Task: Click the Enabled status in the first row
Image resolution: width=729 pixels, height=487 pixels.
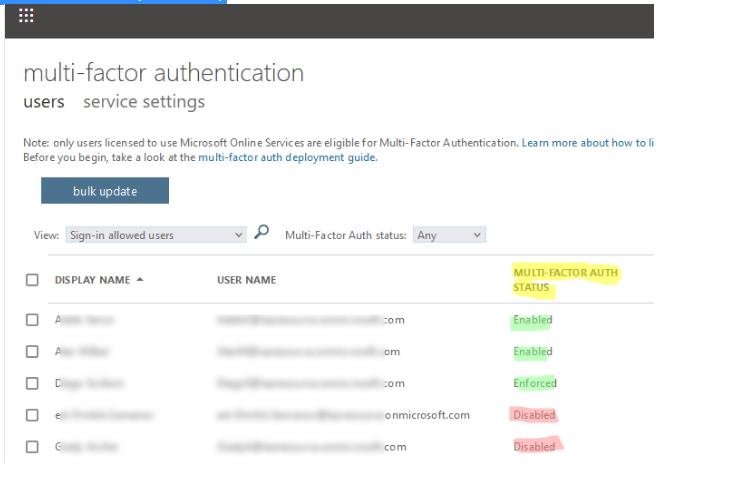Action: pos(533,320)
